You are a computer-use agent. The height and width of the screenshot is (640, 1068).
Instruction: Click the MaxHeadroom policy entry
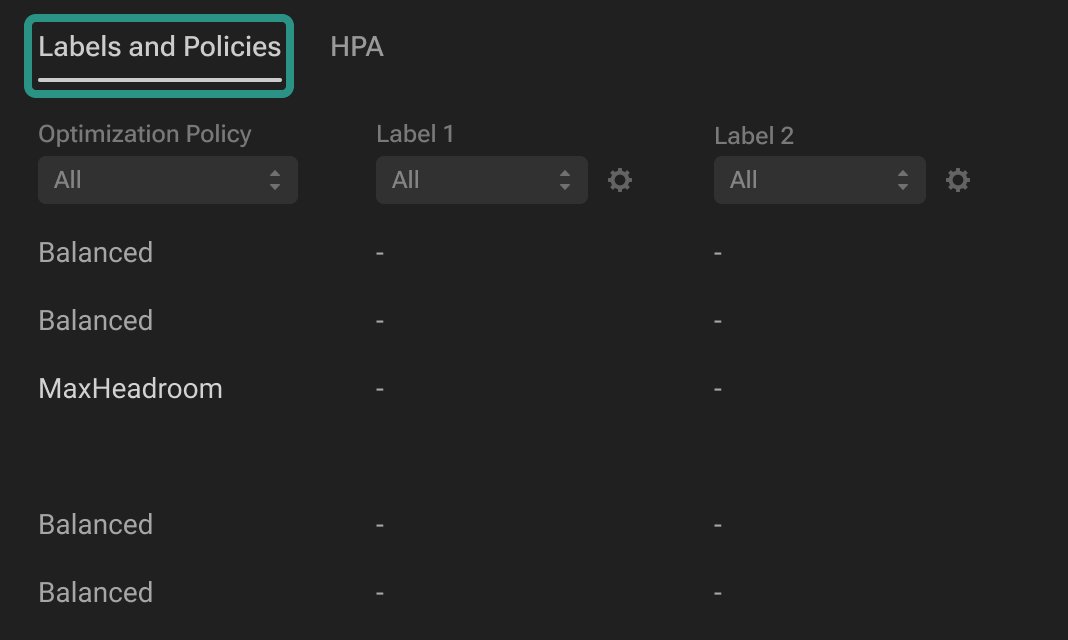coord(130,389)
